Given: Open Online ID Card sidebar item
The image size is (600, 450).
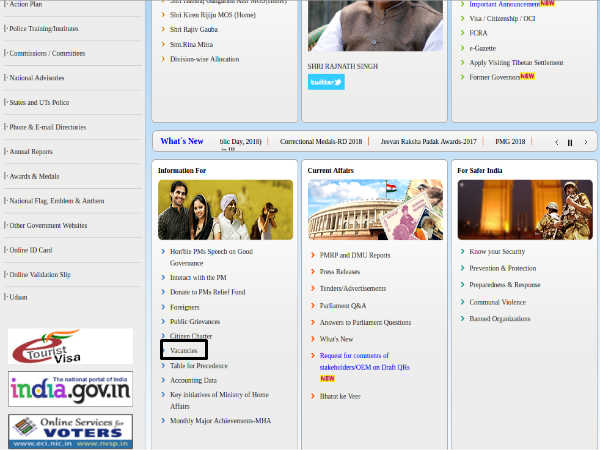Looking at the screenshot, I should click(31, 250).
